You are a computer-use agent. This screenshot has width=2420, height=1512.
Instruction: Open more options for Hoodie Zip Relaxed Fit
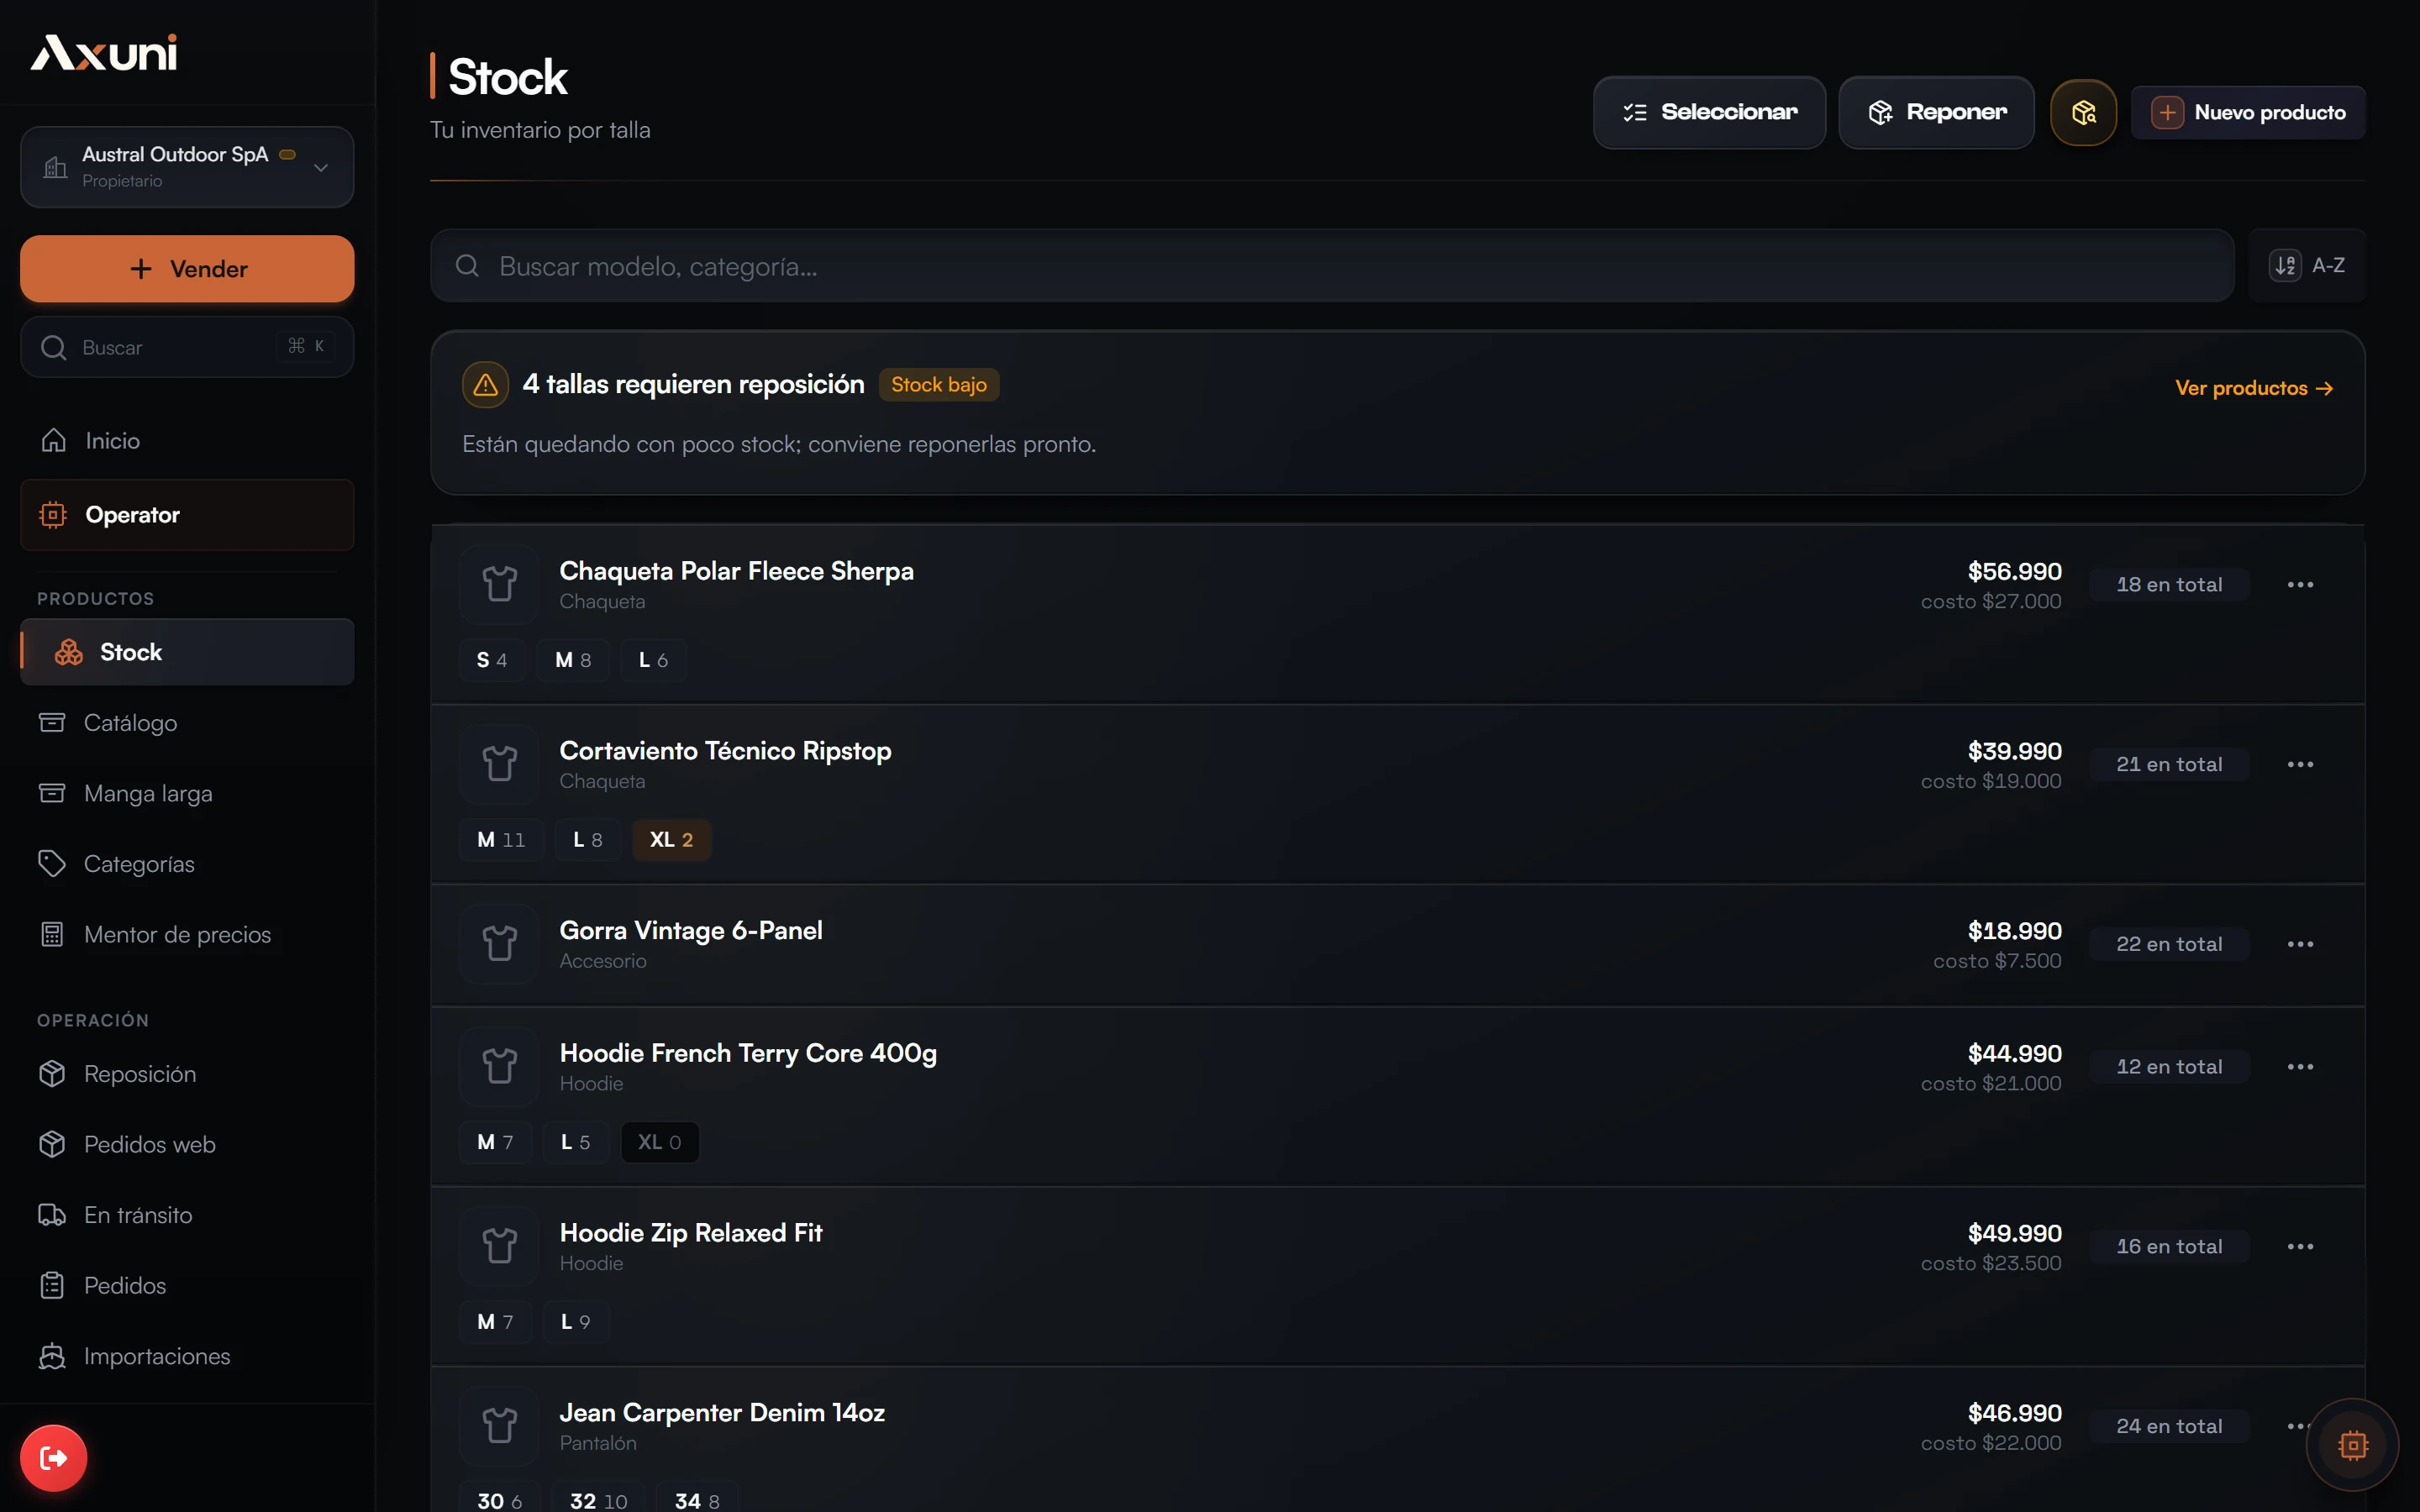[2300, 1247]
